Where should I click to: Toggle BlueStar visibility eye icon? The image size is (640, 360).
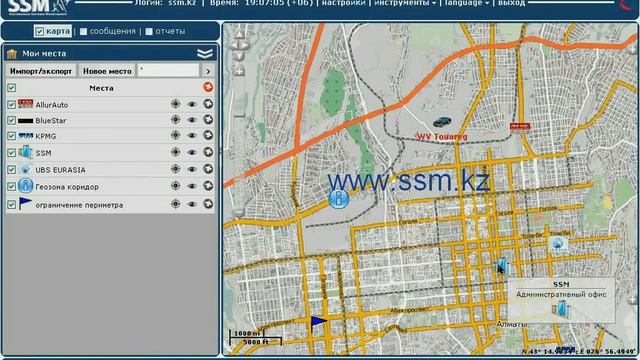click(192, 120)
